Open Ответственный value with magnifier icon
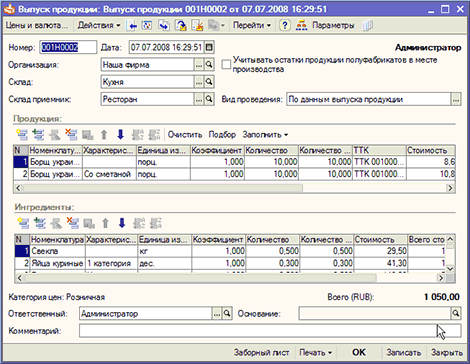Image resolution: width=470 pixels, height=364 pixels. pyautogui.click(x=227, y=314)
